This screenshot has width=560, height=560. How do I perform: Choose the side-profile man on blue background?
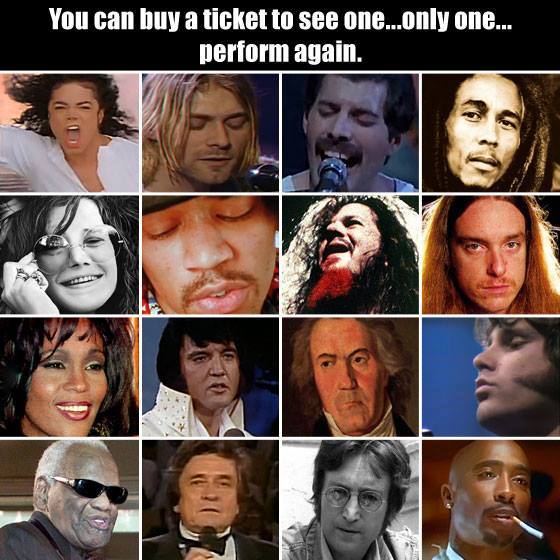(x=491, y=377)
